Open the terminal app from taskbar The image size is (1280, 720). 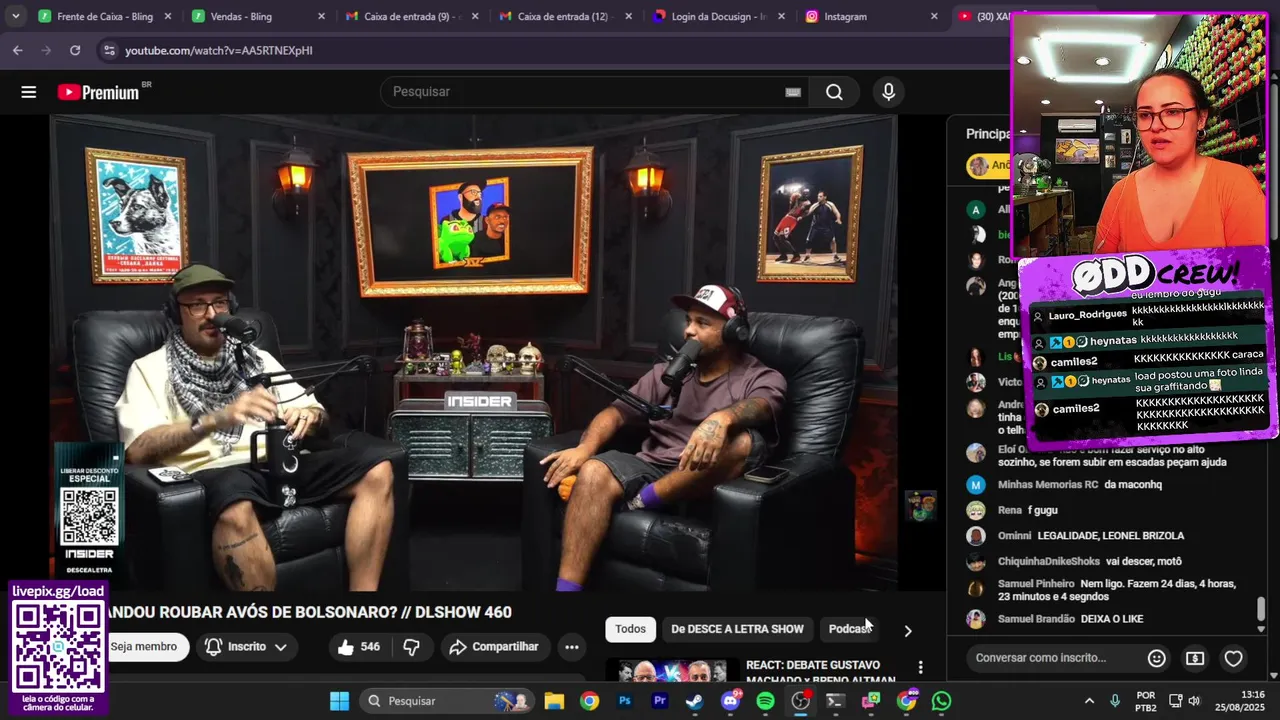835,701
